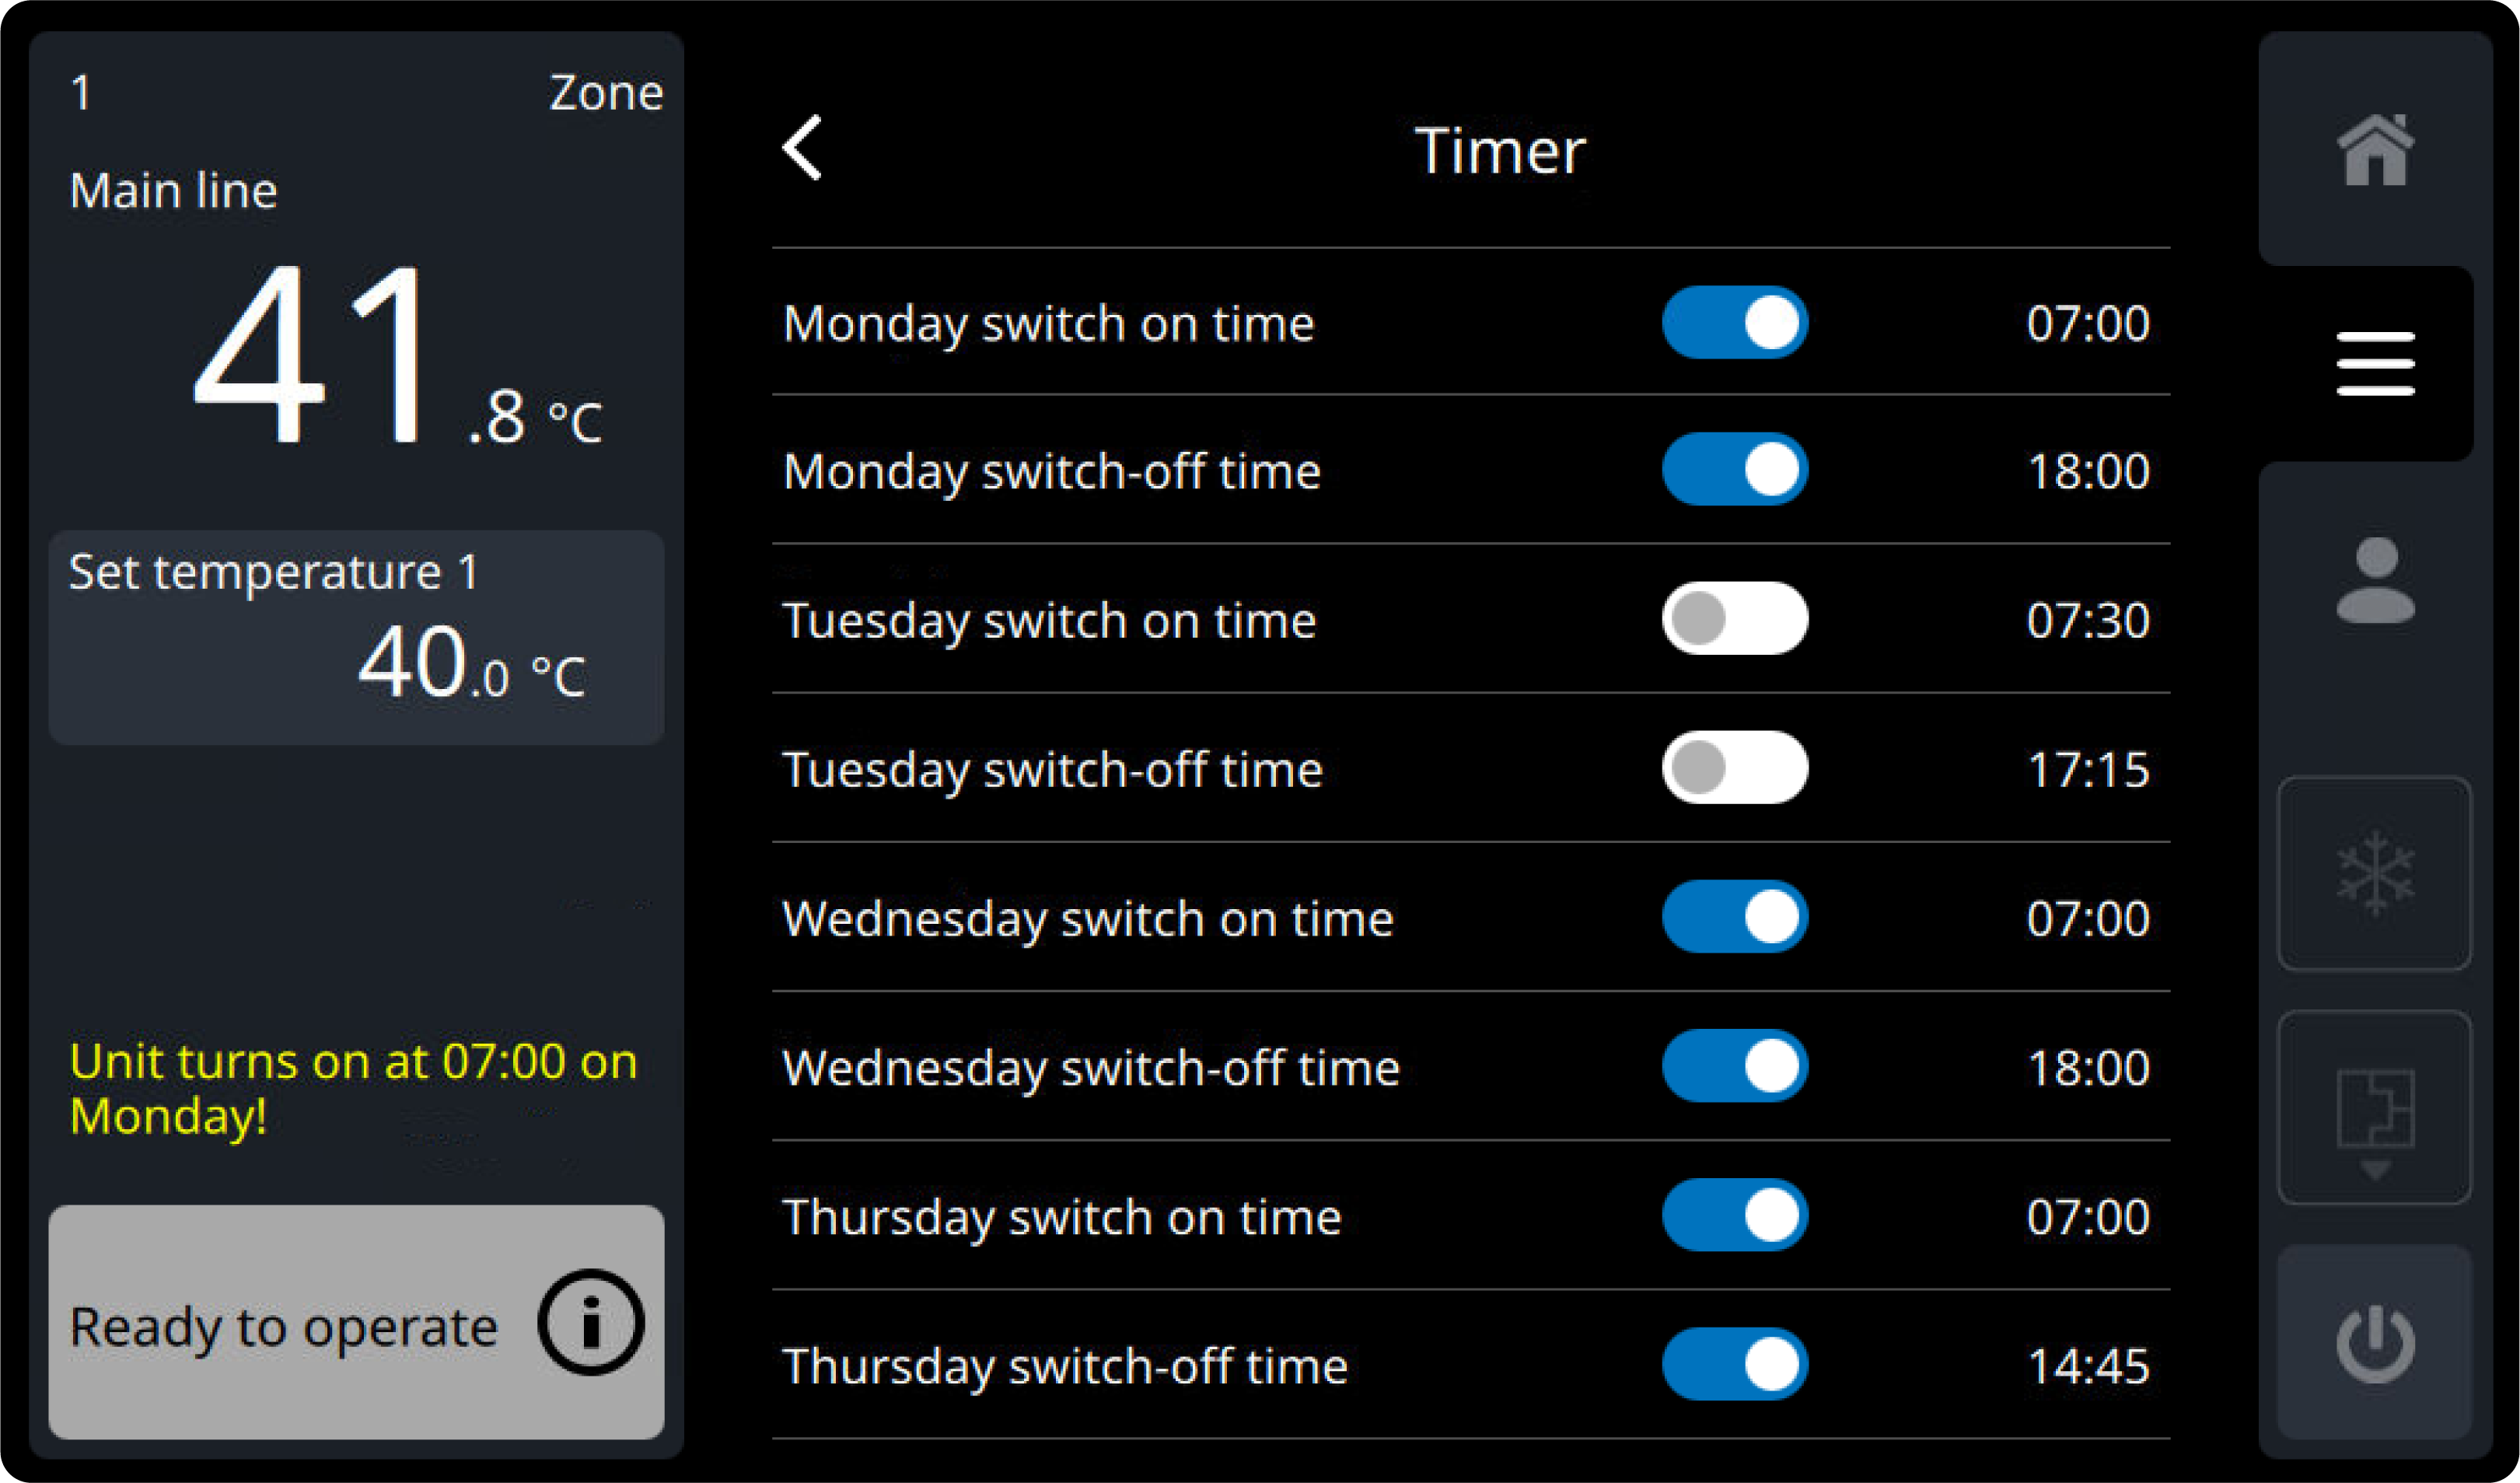Edit Monday switch-off time 18:00
This screenshot has width=2520, height=1483.
tap(2088, 471)
